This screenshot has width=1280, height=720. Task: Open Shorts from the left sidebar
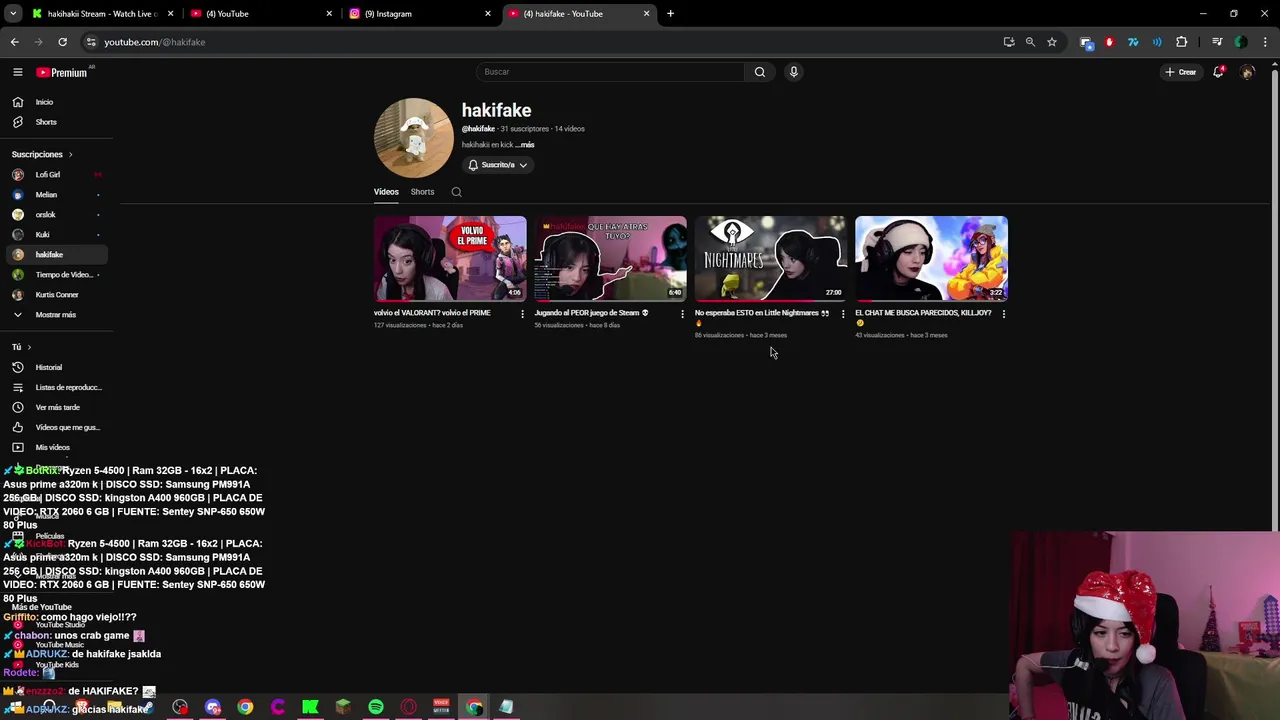tap(56, 122)
